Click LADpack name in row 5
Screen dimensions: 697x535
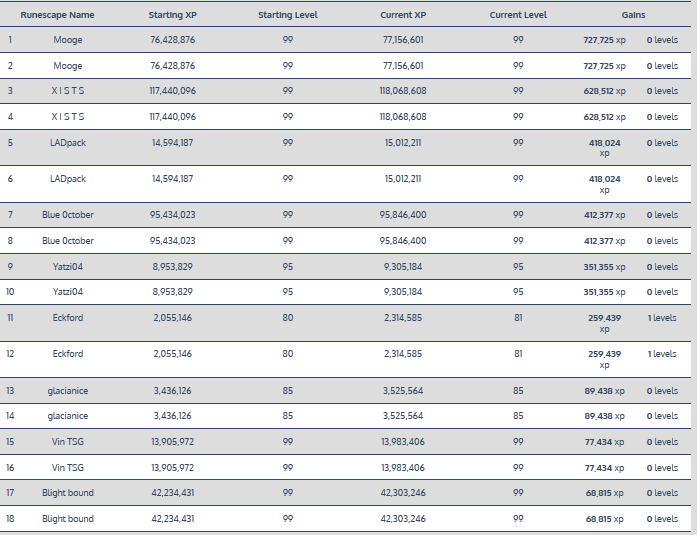(68, 143)
